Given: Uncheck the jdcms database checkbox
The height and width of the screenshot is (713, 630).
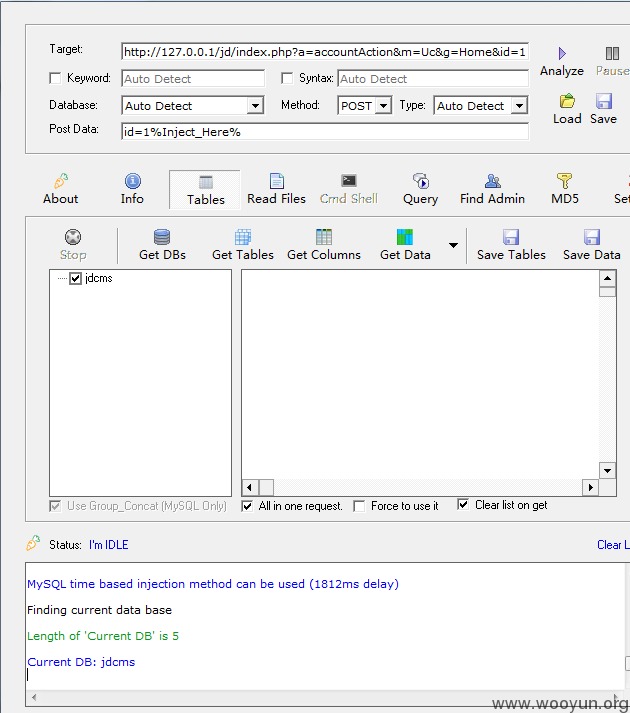Looking at the screenshot, I should [76, 278].
